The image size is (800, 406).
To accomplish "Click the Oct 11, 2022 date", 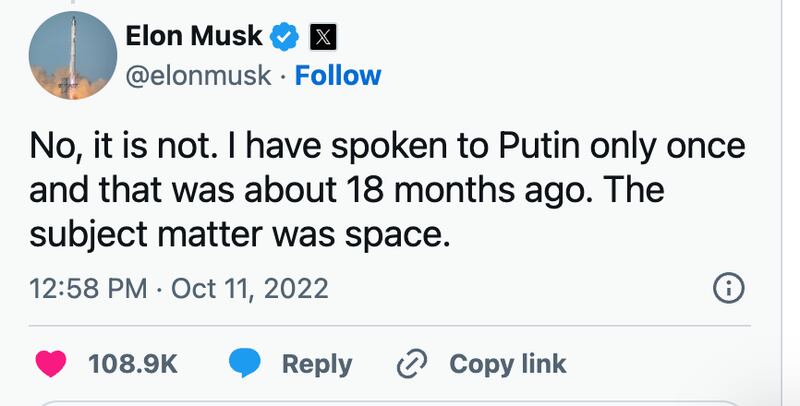I will point(249,289).
